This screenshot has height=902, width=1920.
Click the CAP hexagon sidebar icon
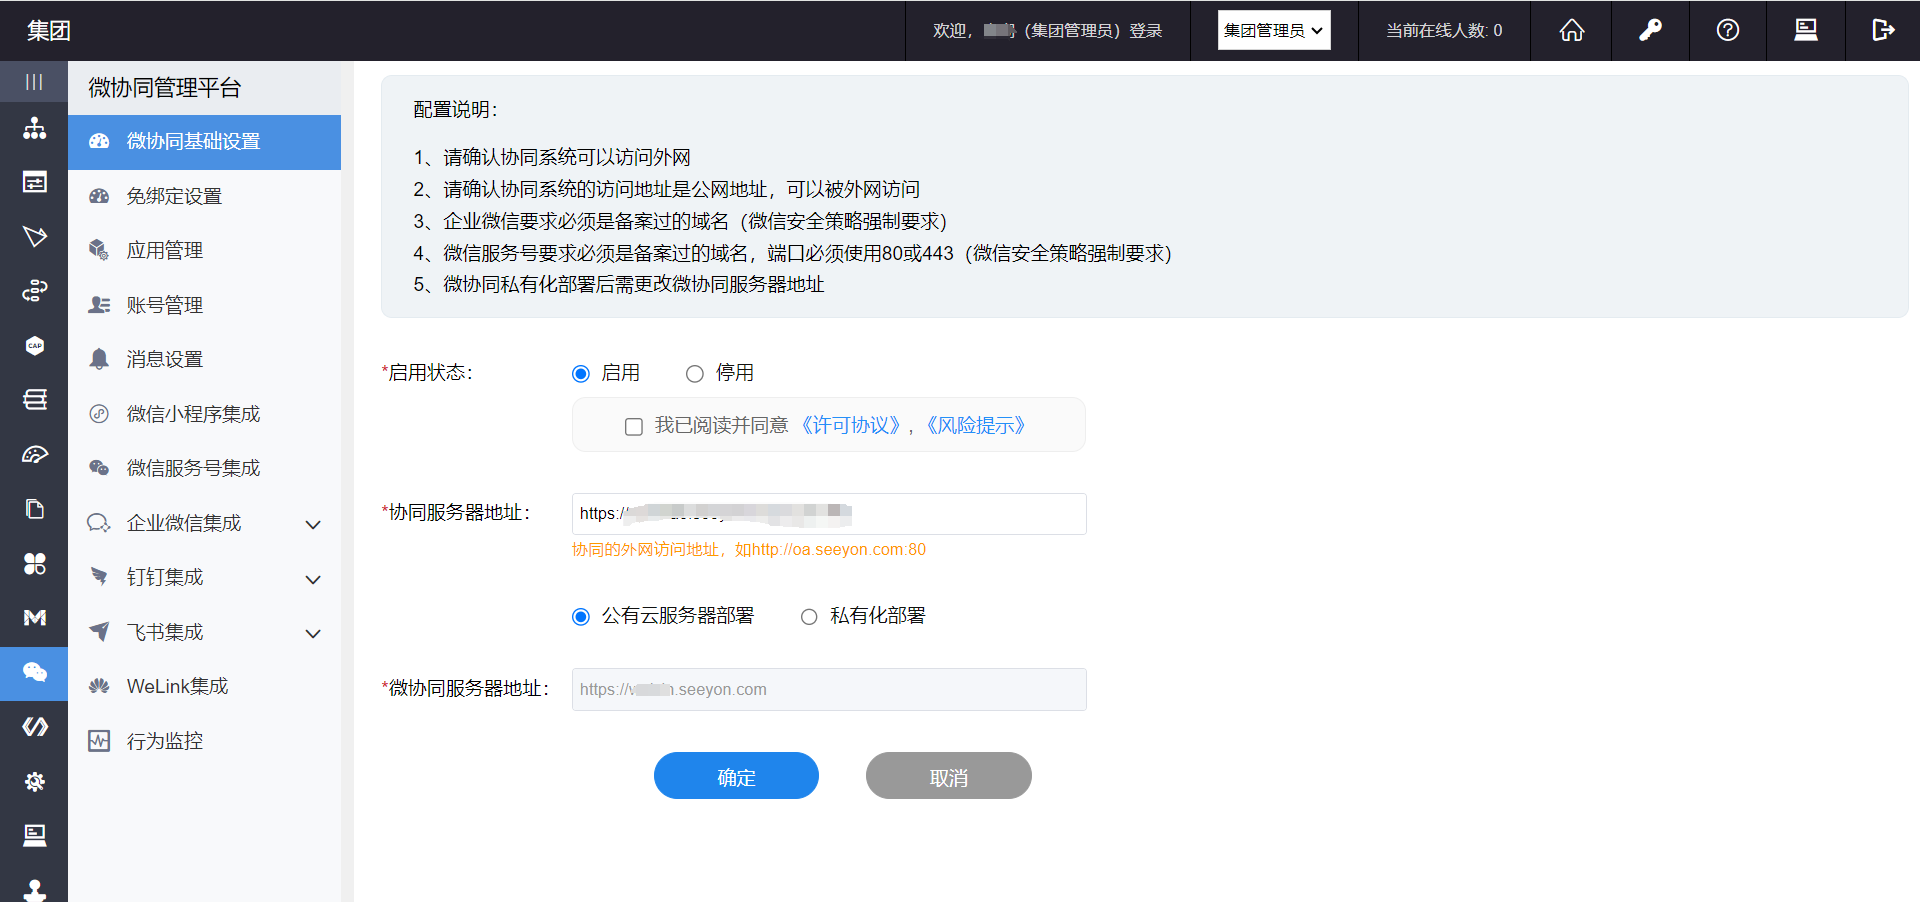(x=34, y=346)
